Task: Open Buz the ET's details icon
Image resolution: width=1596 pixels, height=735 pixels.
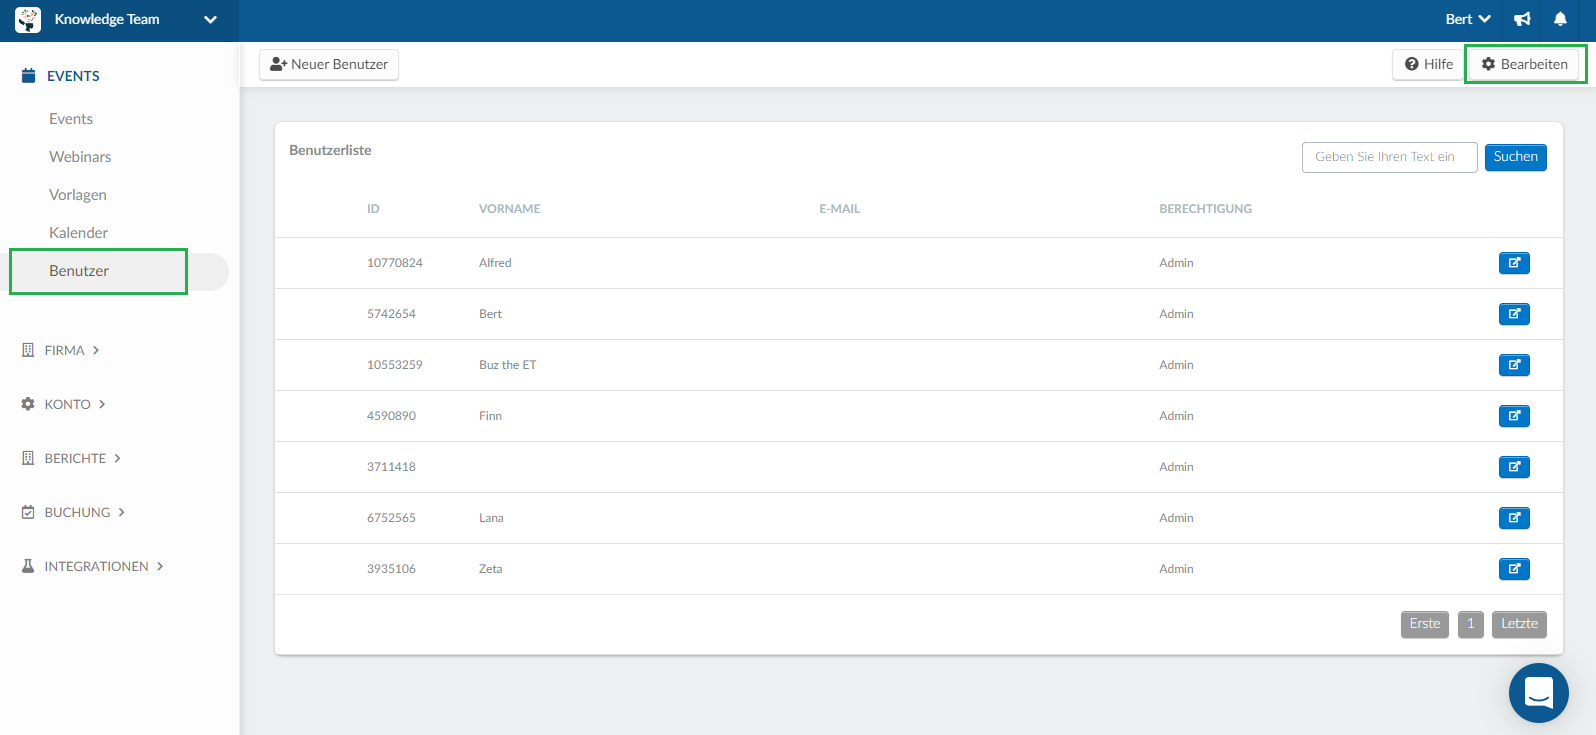Action: tap(1514, 365)
